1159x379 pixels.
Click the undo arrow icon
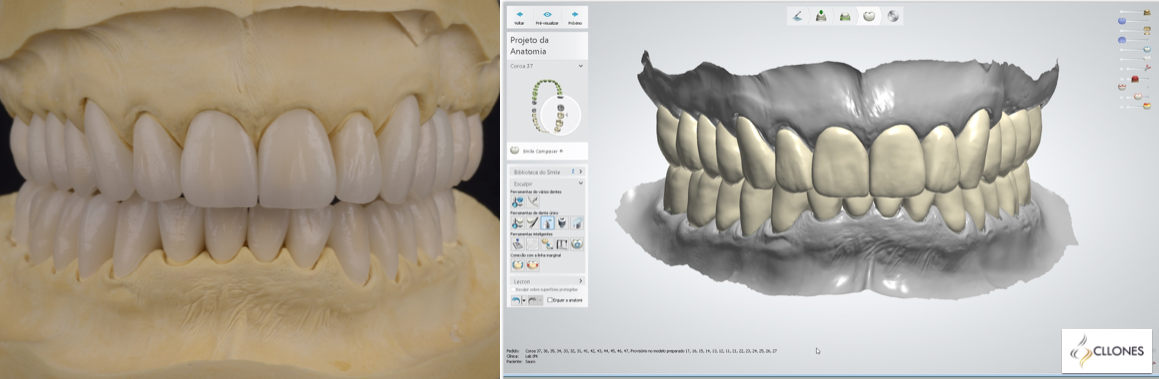click(516, 300)
